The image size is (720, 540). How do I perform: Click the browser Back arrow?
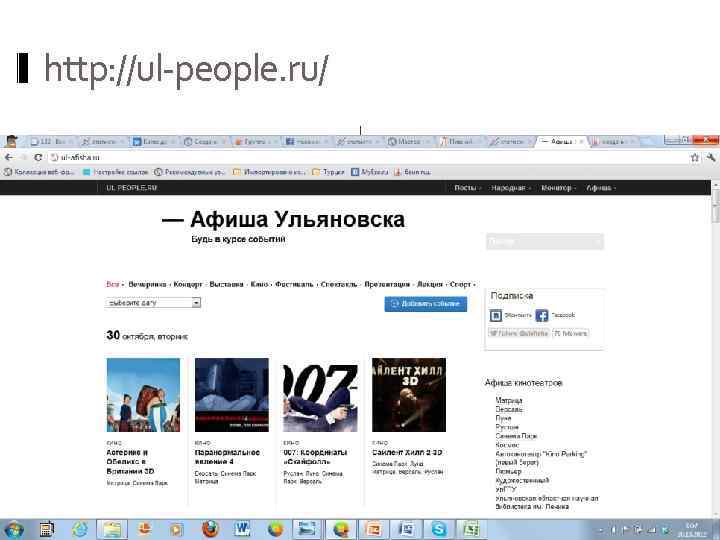click(8, 157)
